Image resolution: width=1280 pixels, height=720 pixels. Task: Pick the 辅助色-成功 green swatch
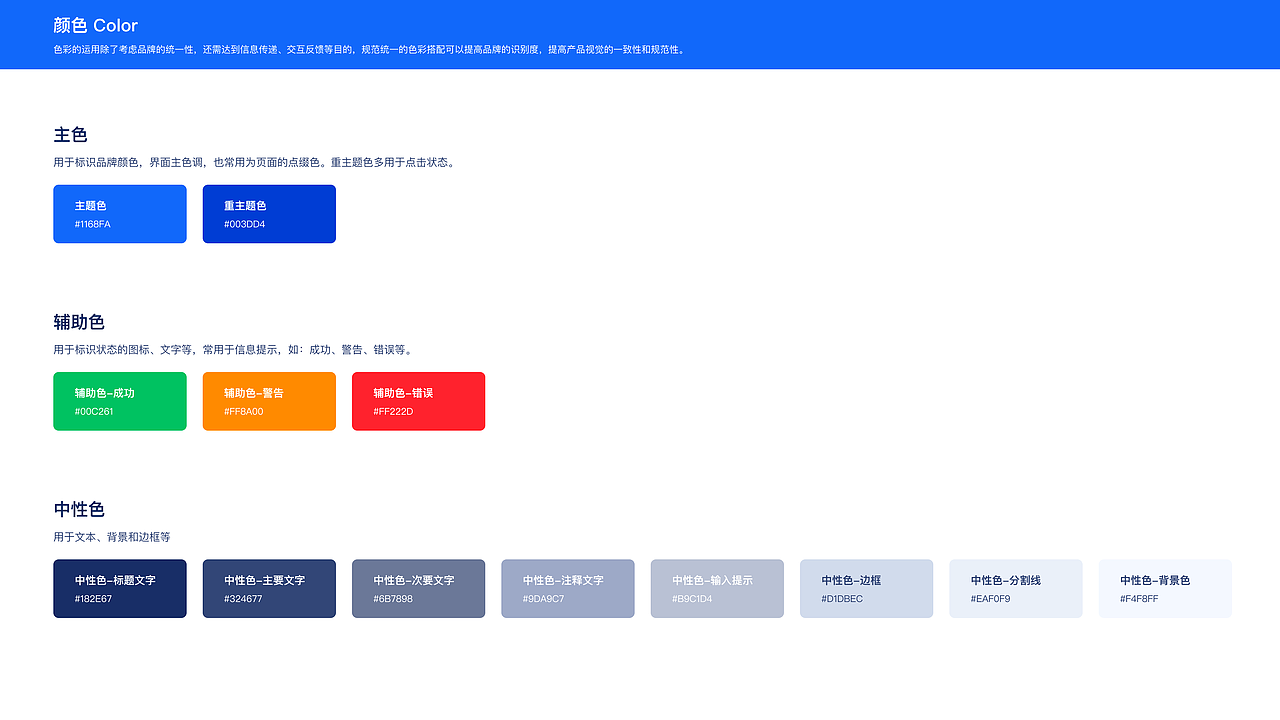click(x=120, y=401)
